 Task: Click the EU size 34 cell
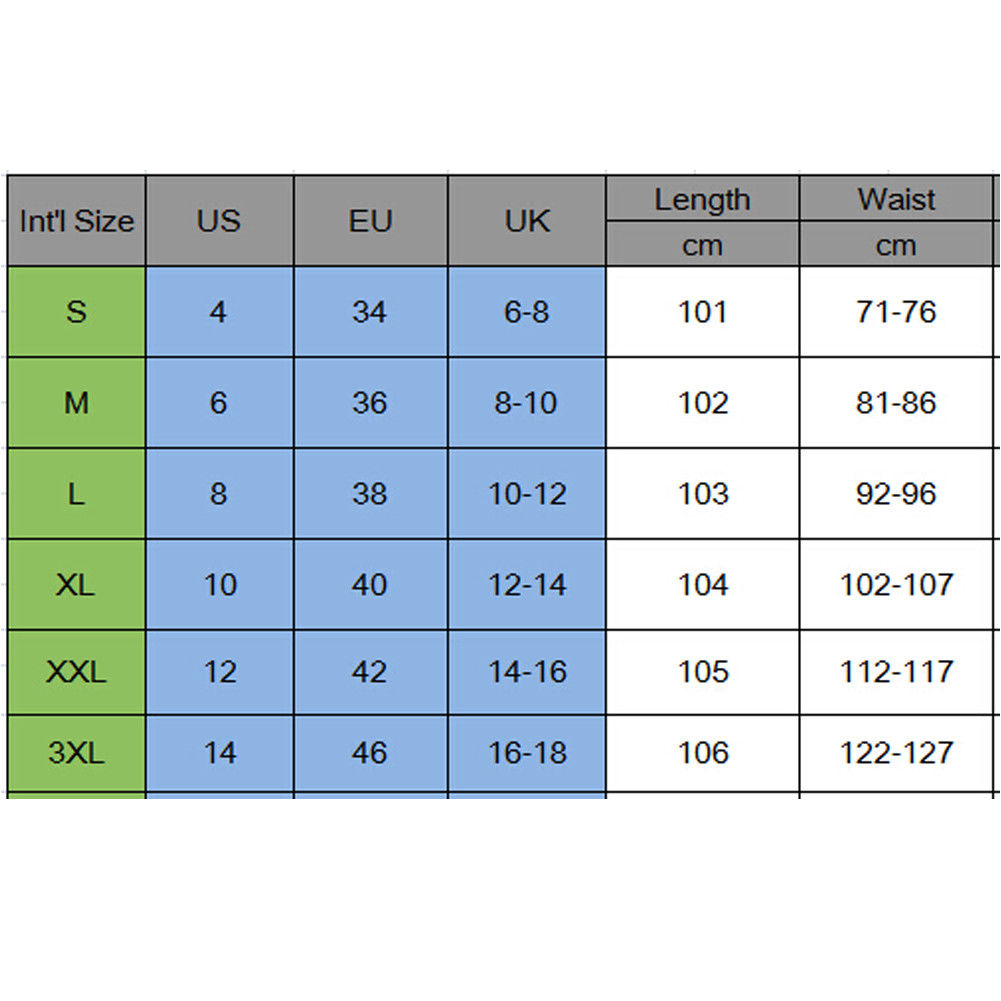click(370, 312)
